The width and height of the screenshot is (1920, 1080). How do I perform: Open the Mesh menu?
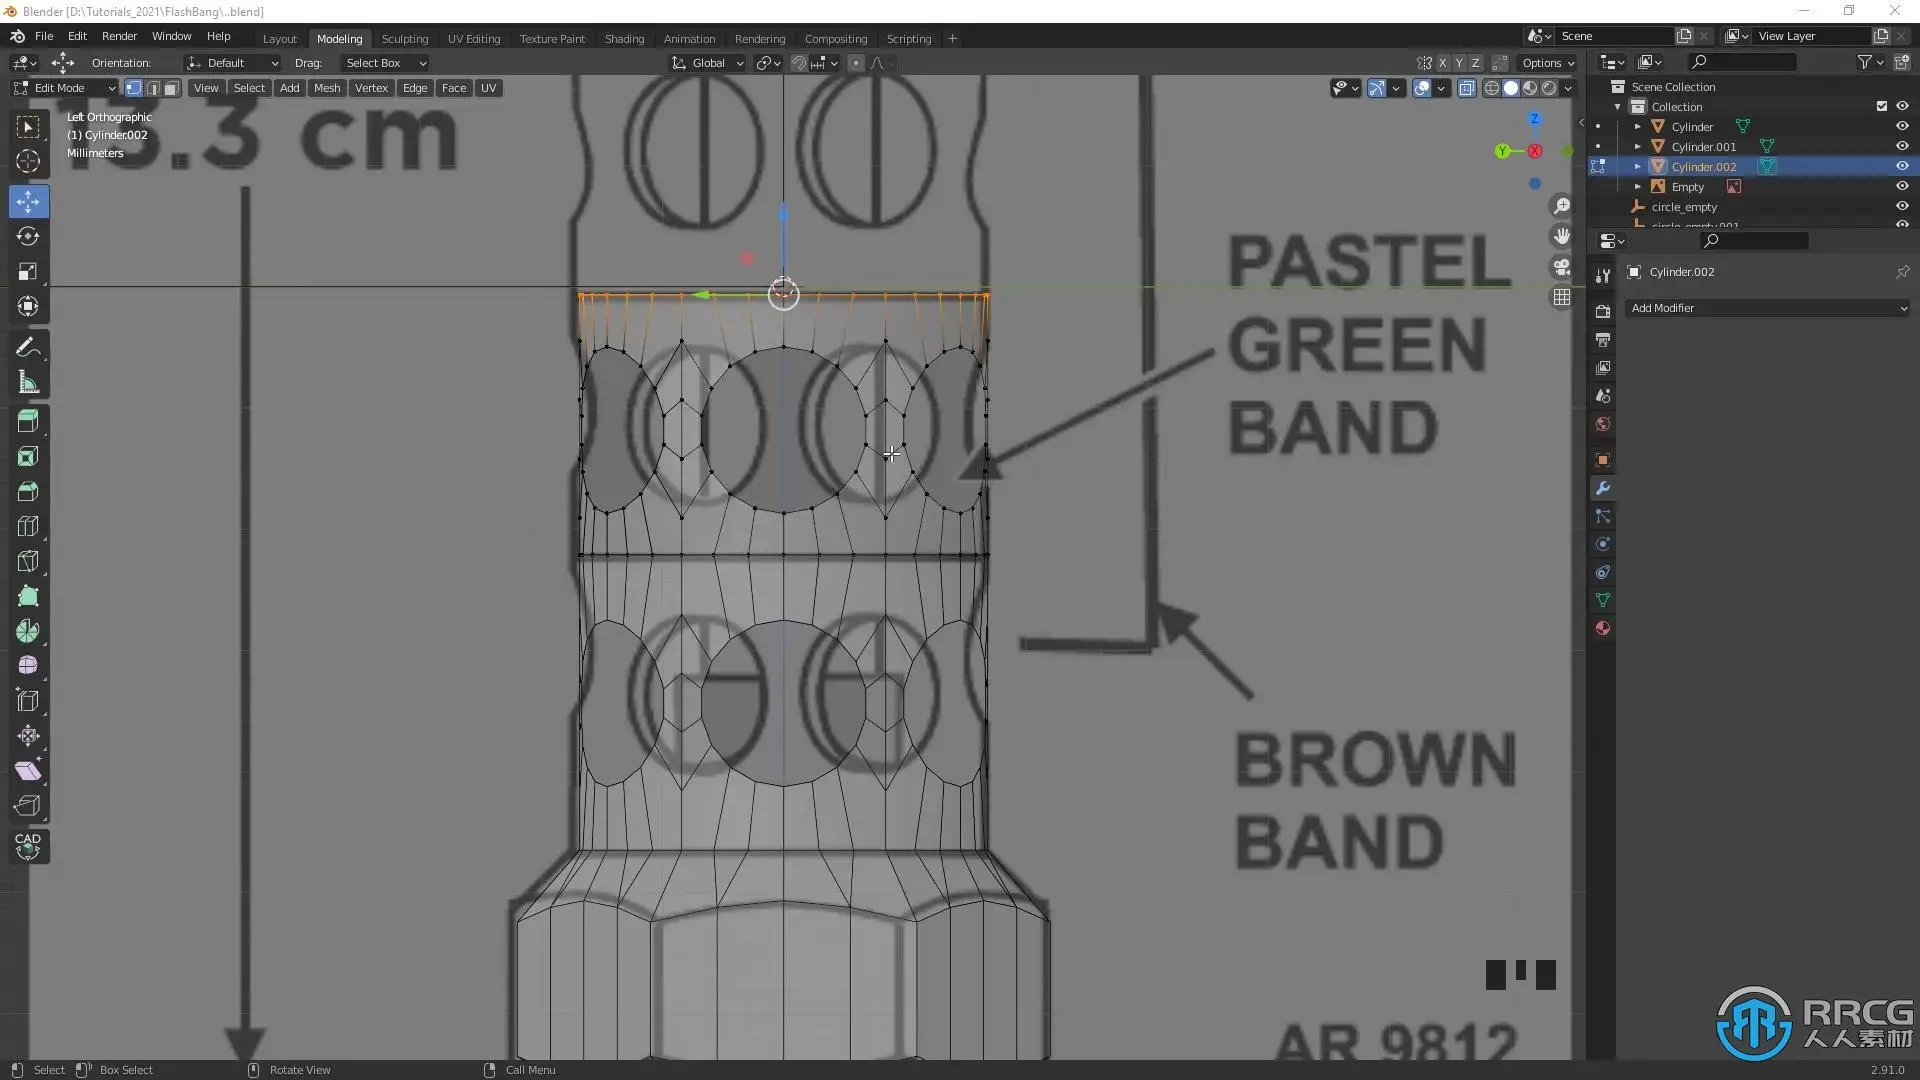point(327,88)
